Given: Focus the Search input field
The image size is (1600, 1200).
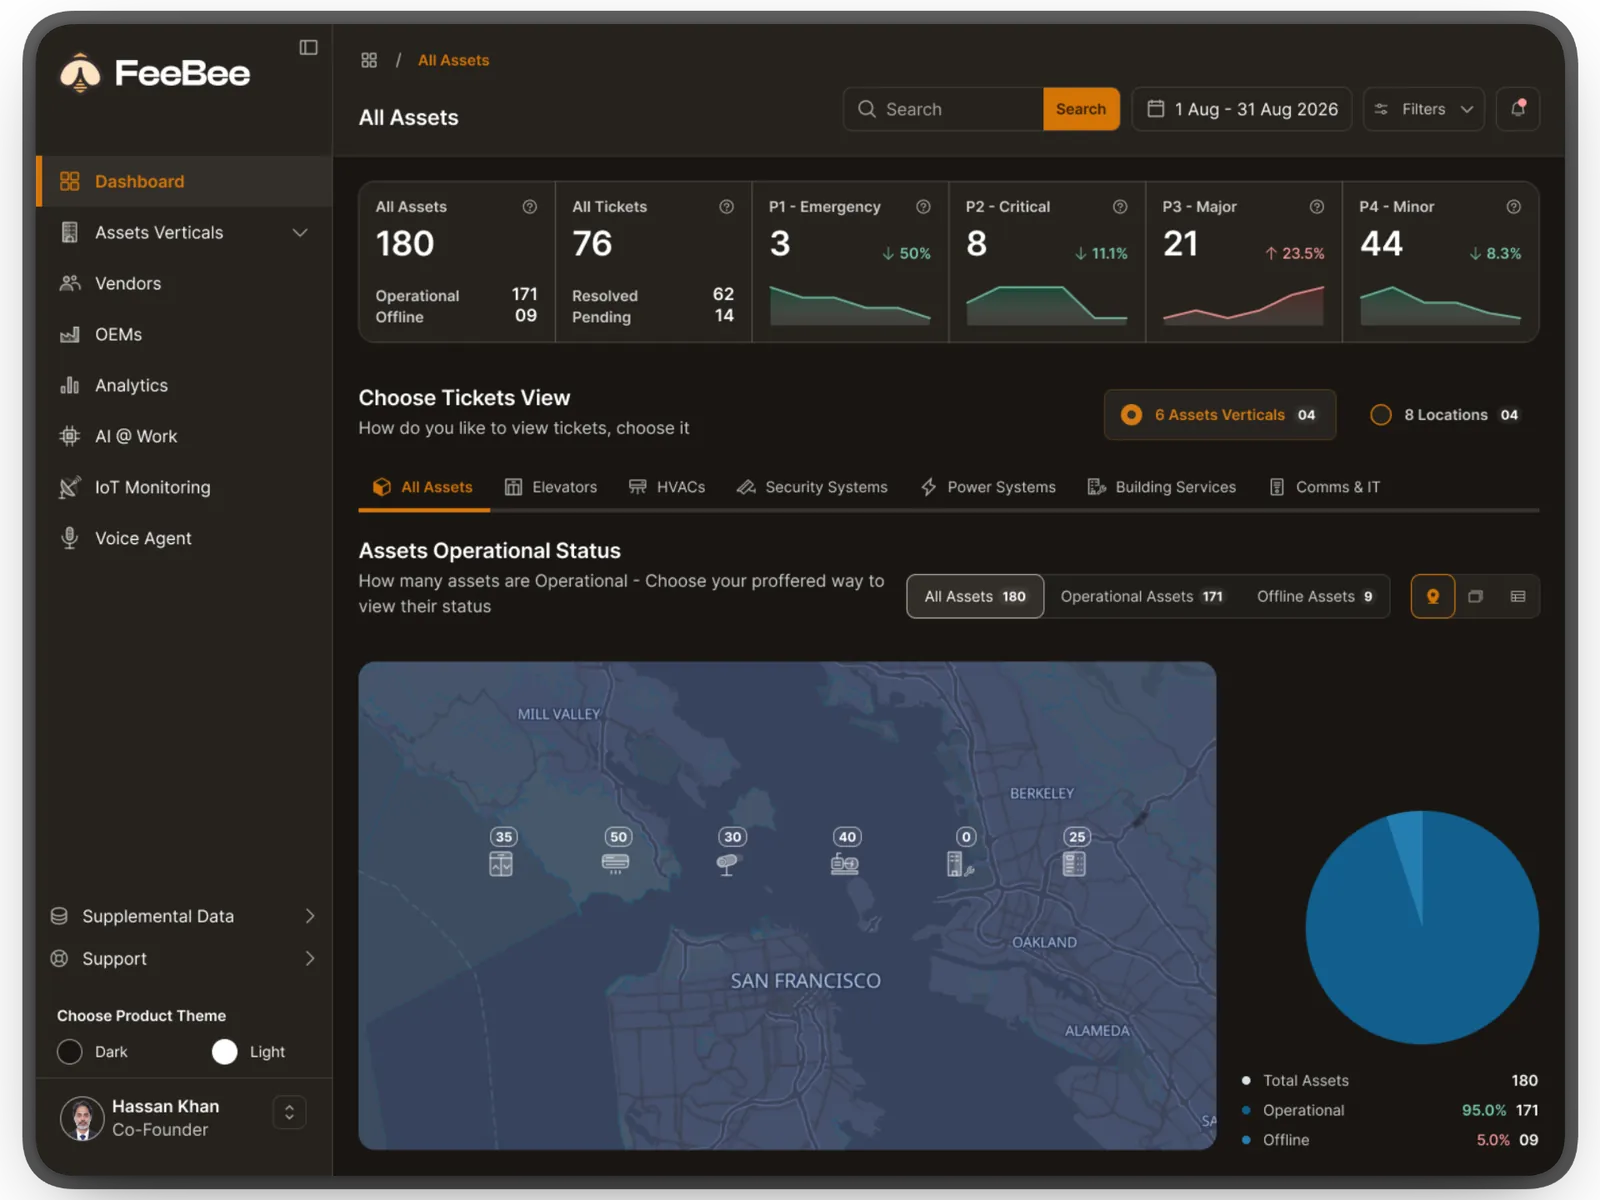Looking at the screenshot, I should (943, 109).
